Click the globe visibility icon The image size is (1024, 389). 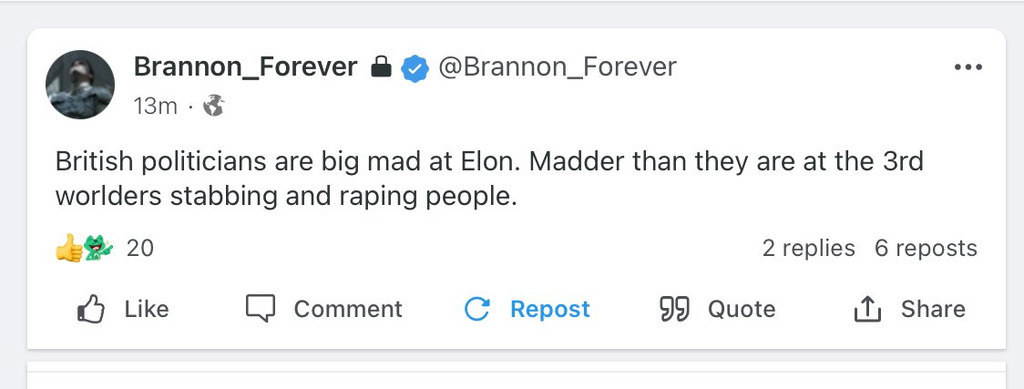click(x=213, y=105)
